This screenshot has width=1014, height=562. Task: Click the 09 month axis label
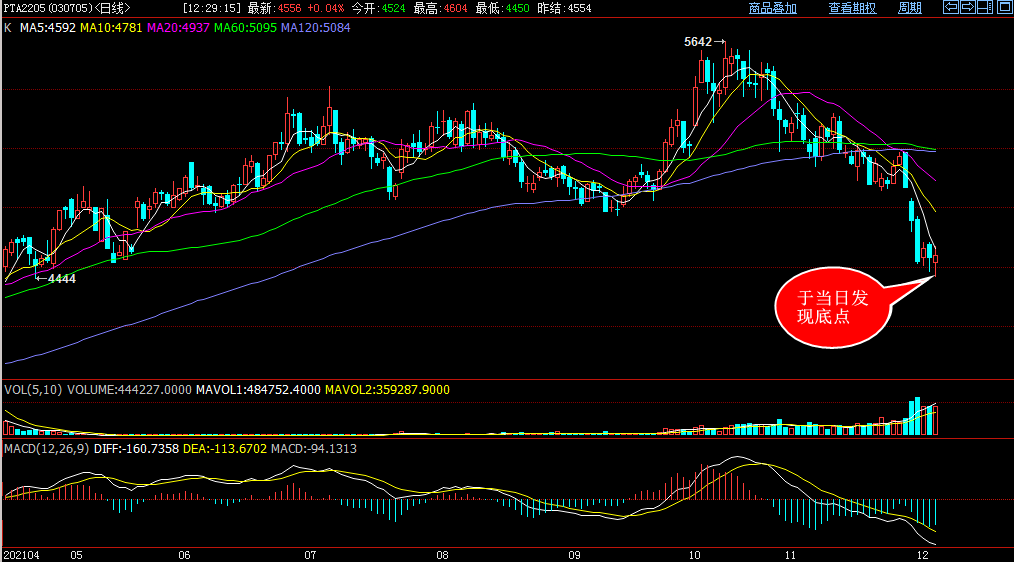pyautogui.click(x=574, y=556)
